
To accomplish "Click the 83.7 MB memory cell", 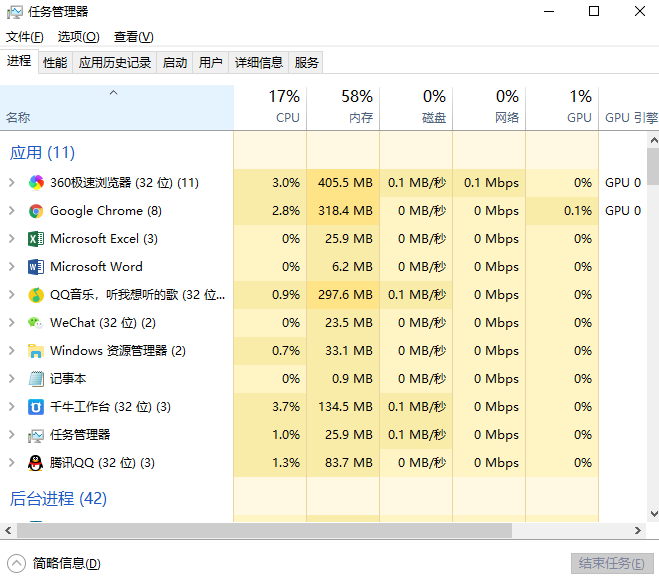I will (x=343, y=463).
